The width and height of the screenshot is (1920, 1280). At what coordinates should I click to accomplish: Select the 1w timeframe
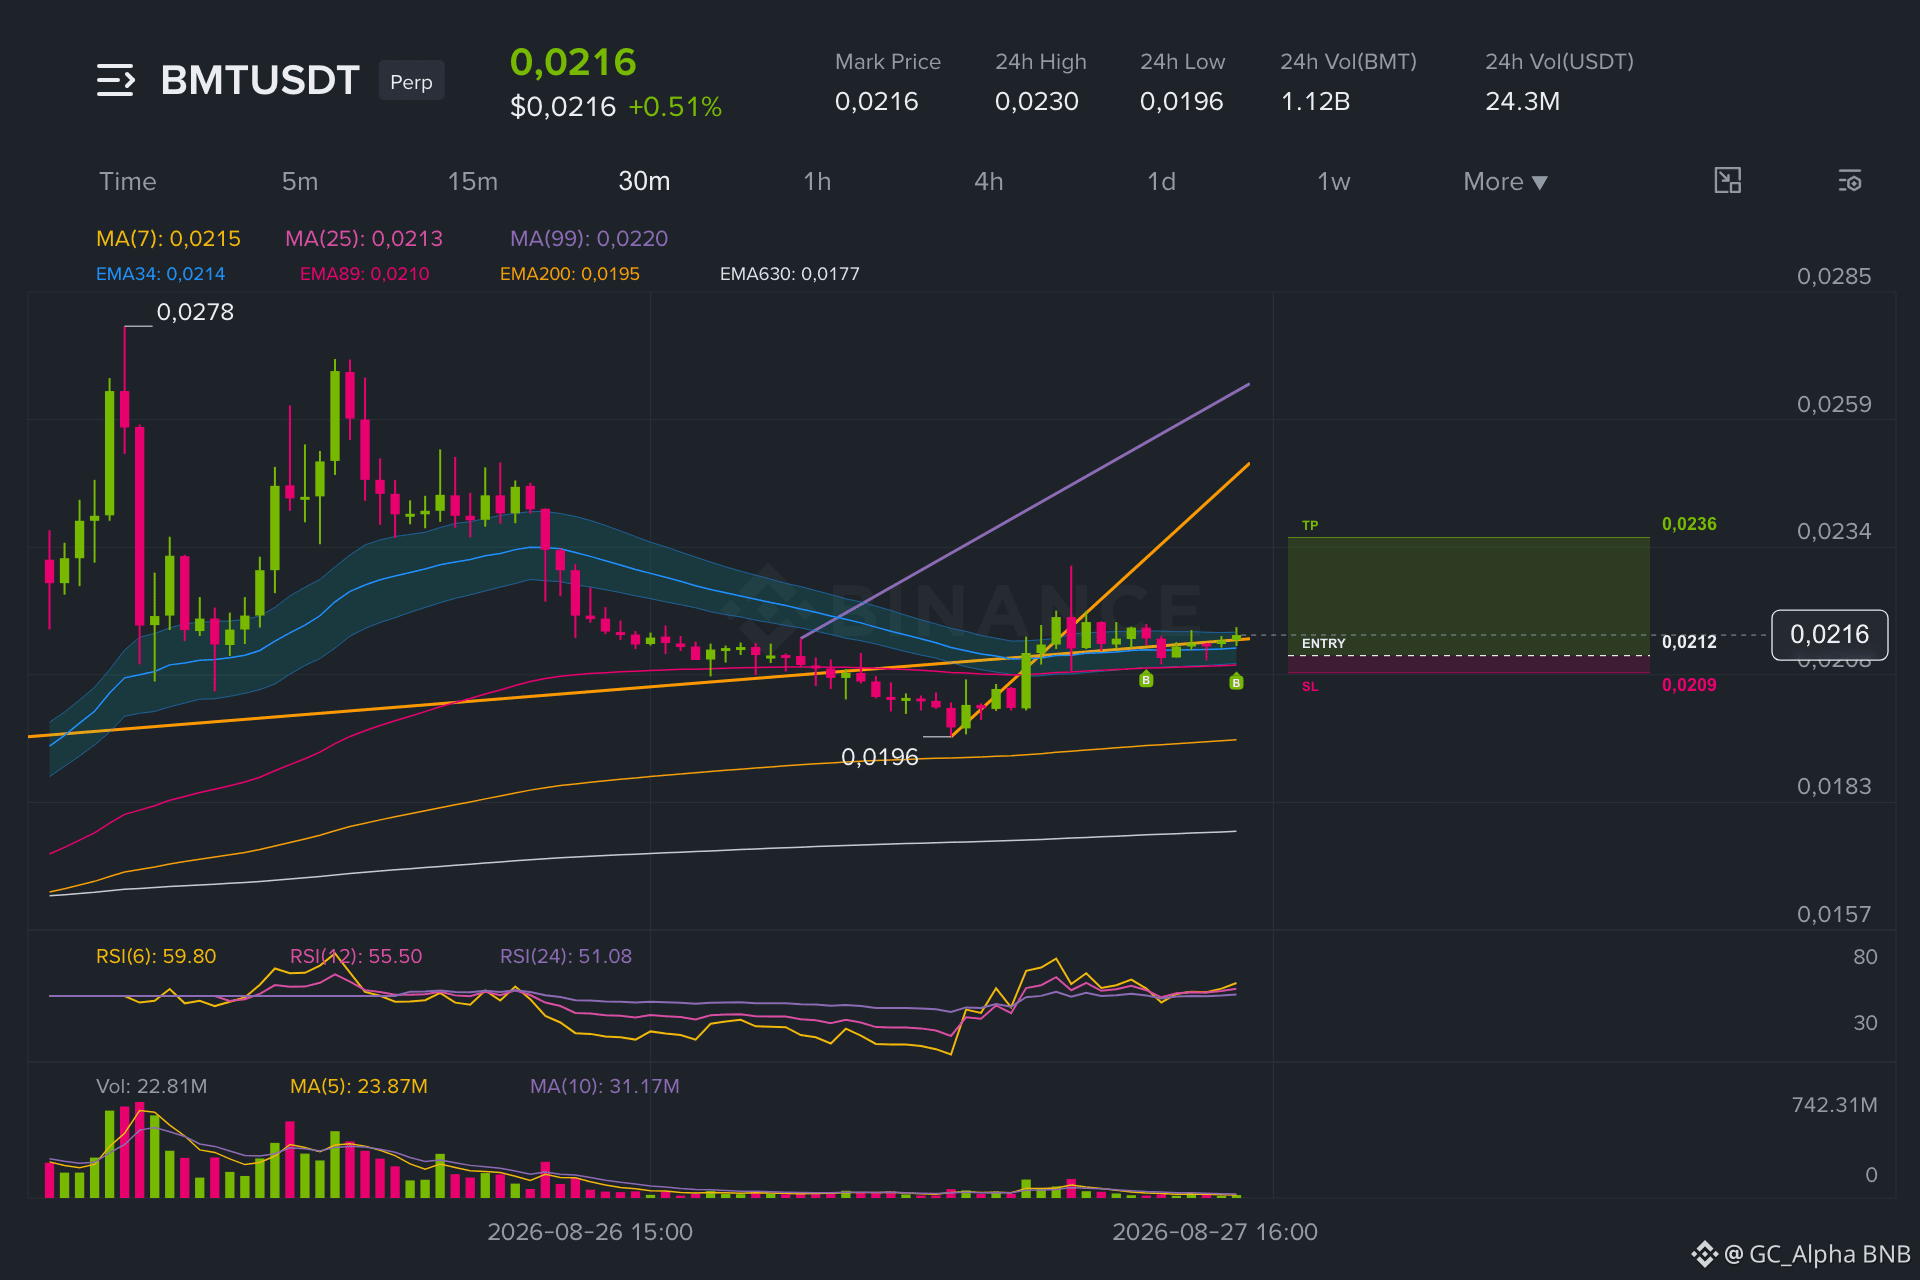click(1333, 181)
